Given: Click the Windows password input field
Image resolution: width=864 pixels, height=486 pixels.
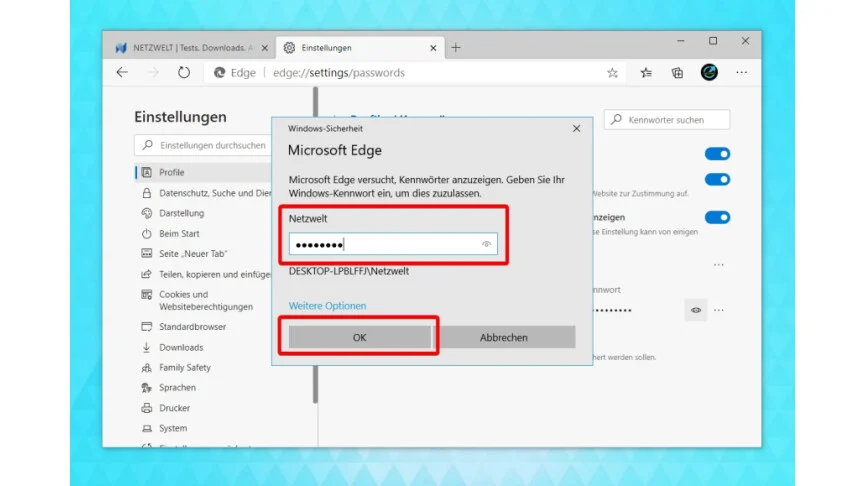Looking at the screenshot, I should click(393, 244).
